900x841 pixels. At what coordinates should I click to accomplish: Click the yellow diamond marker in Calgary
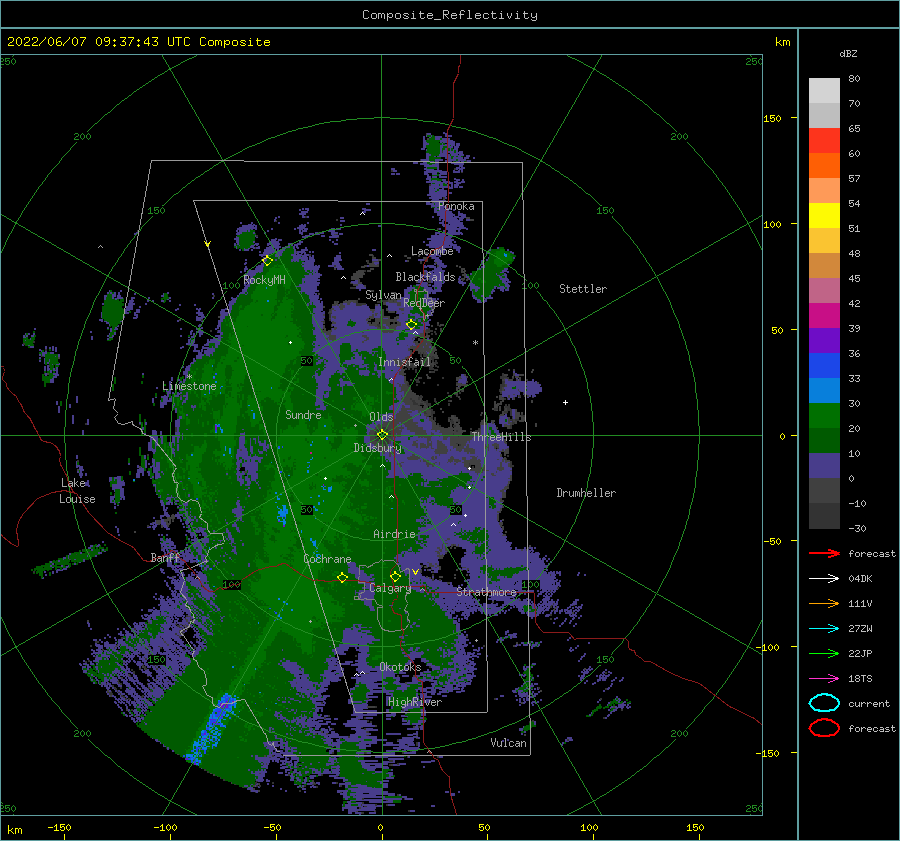coord(395,576)
